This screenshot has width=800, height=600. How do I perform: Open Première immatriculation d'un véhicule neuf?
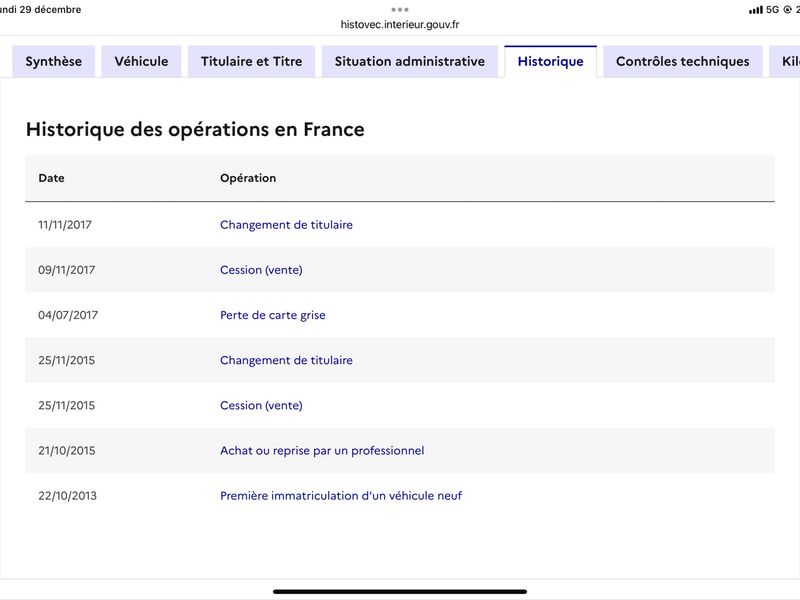(341, 496)
